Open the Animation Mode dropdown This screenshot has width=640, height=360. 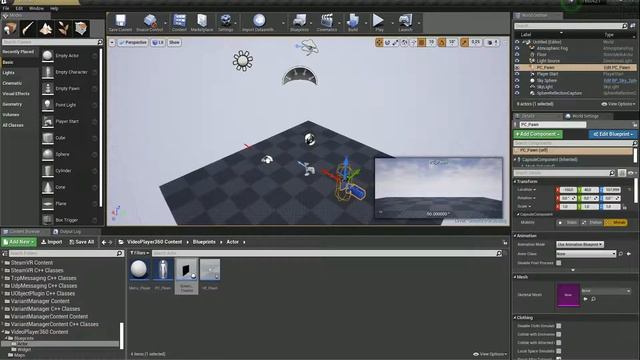coord(580,244)
